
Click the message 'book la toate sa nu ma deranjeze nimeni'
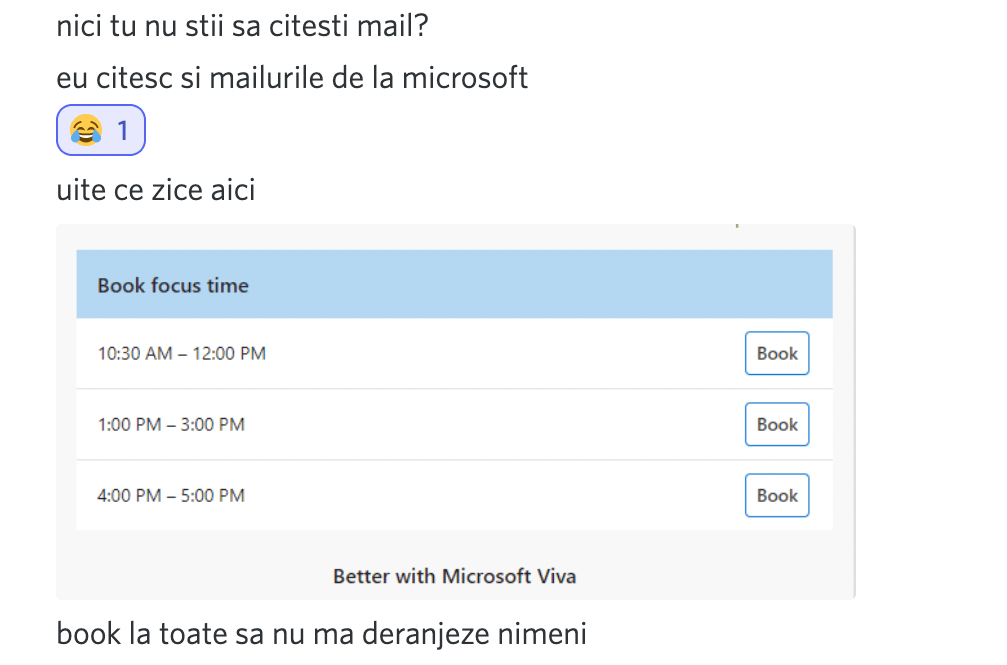coord(321,634)
